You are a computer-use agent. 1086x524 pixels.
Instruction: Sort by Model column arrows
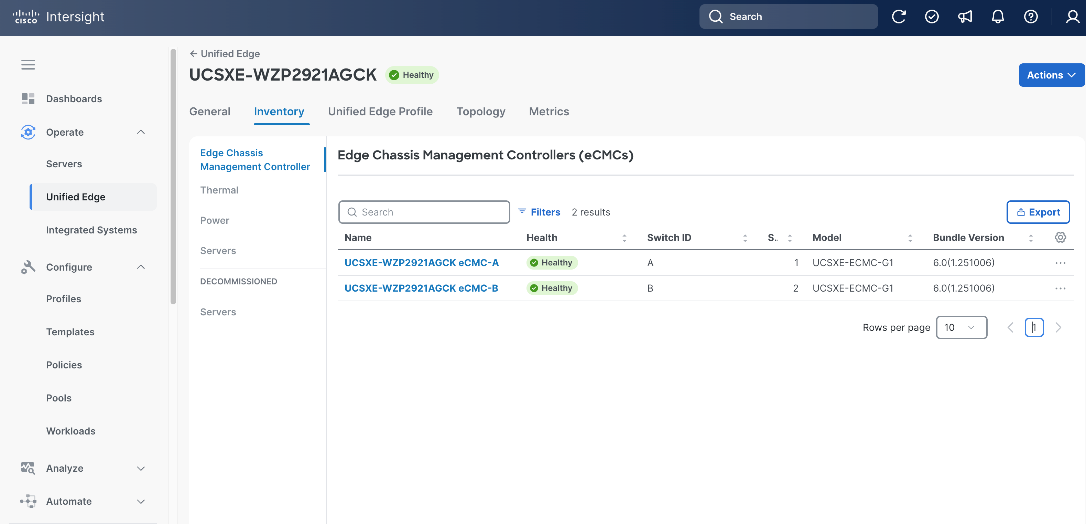pyautogui.click(x=910, y=238)
